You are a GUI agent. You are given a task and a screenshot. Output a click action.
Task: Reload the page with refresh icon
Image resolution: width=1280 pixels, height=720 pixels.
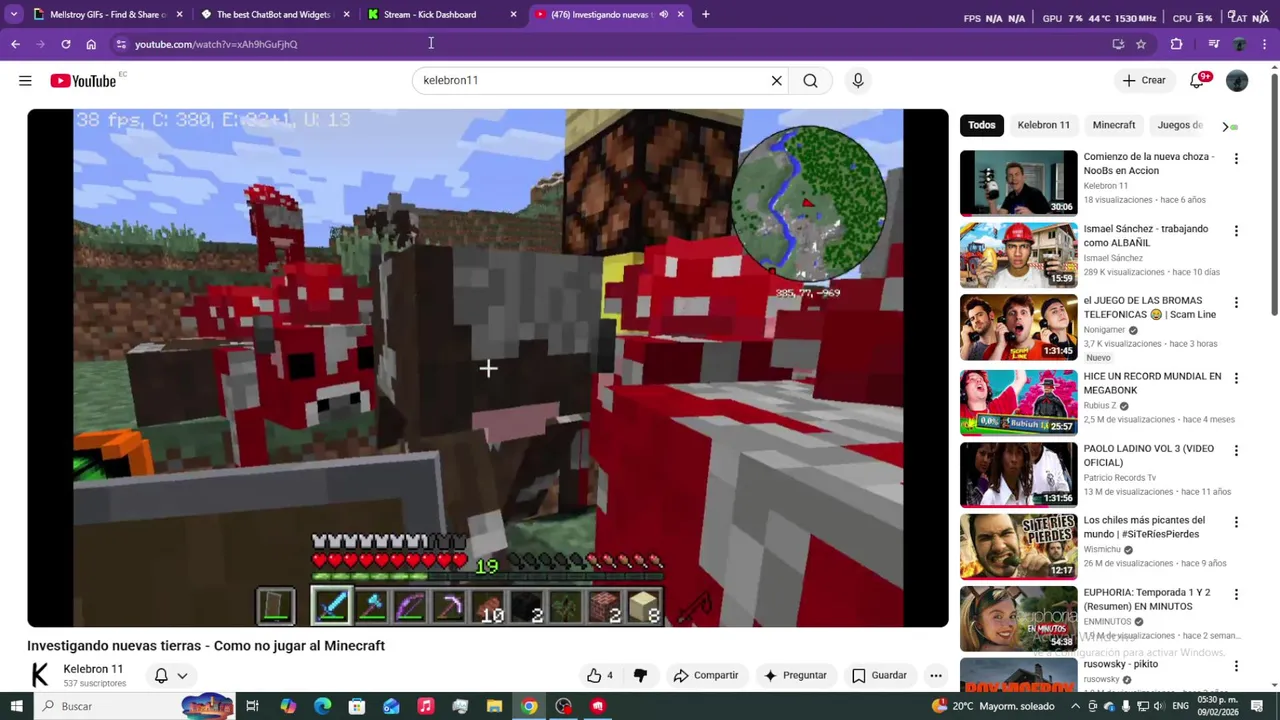coord(66,44)
